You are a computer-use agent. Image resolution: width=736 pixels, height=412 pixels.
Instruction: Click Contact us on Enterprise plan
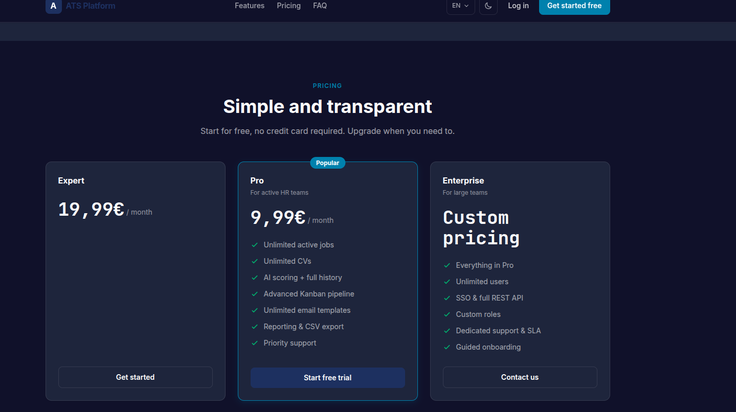pyautogui.click(x=520, y=377)
